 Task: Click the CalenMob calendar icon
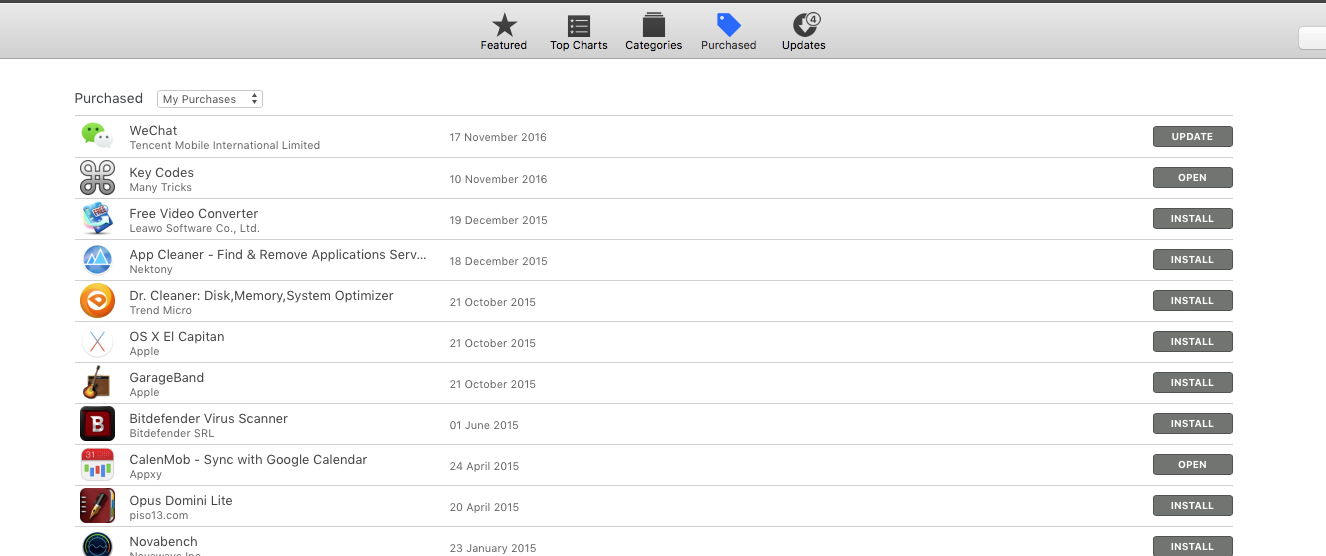97,465
